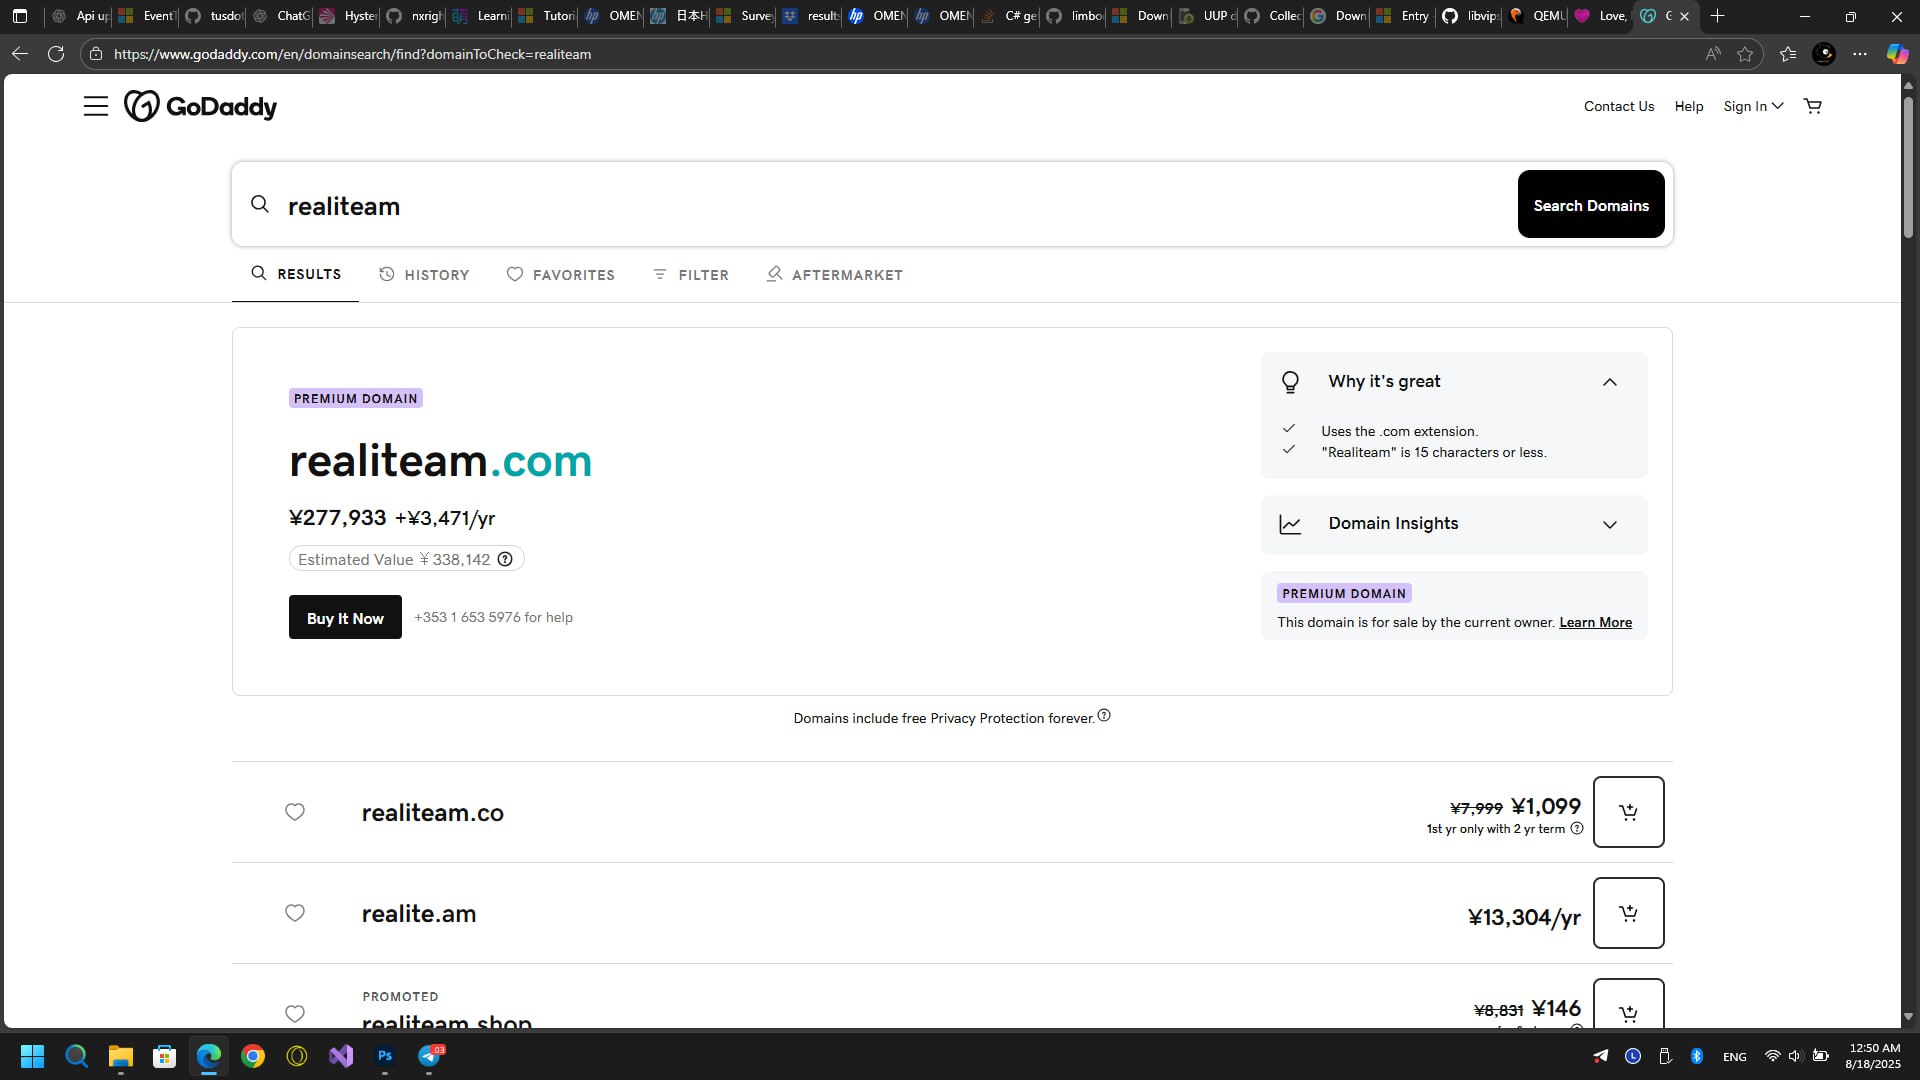Favorite realite.am with heart icon
The width and height of the screenshot is (1920, 1080).
click(295, 913)
